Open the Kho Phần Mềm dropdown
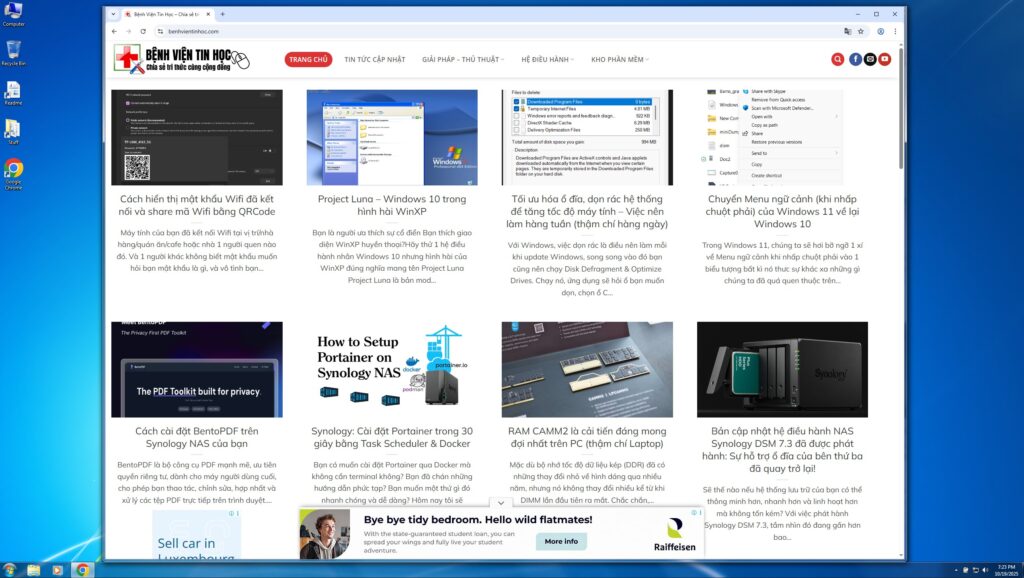 (x=620, y=59)
